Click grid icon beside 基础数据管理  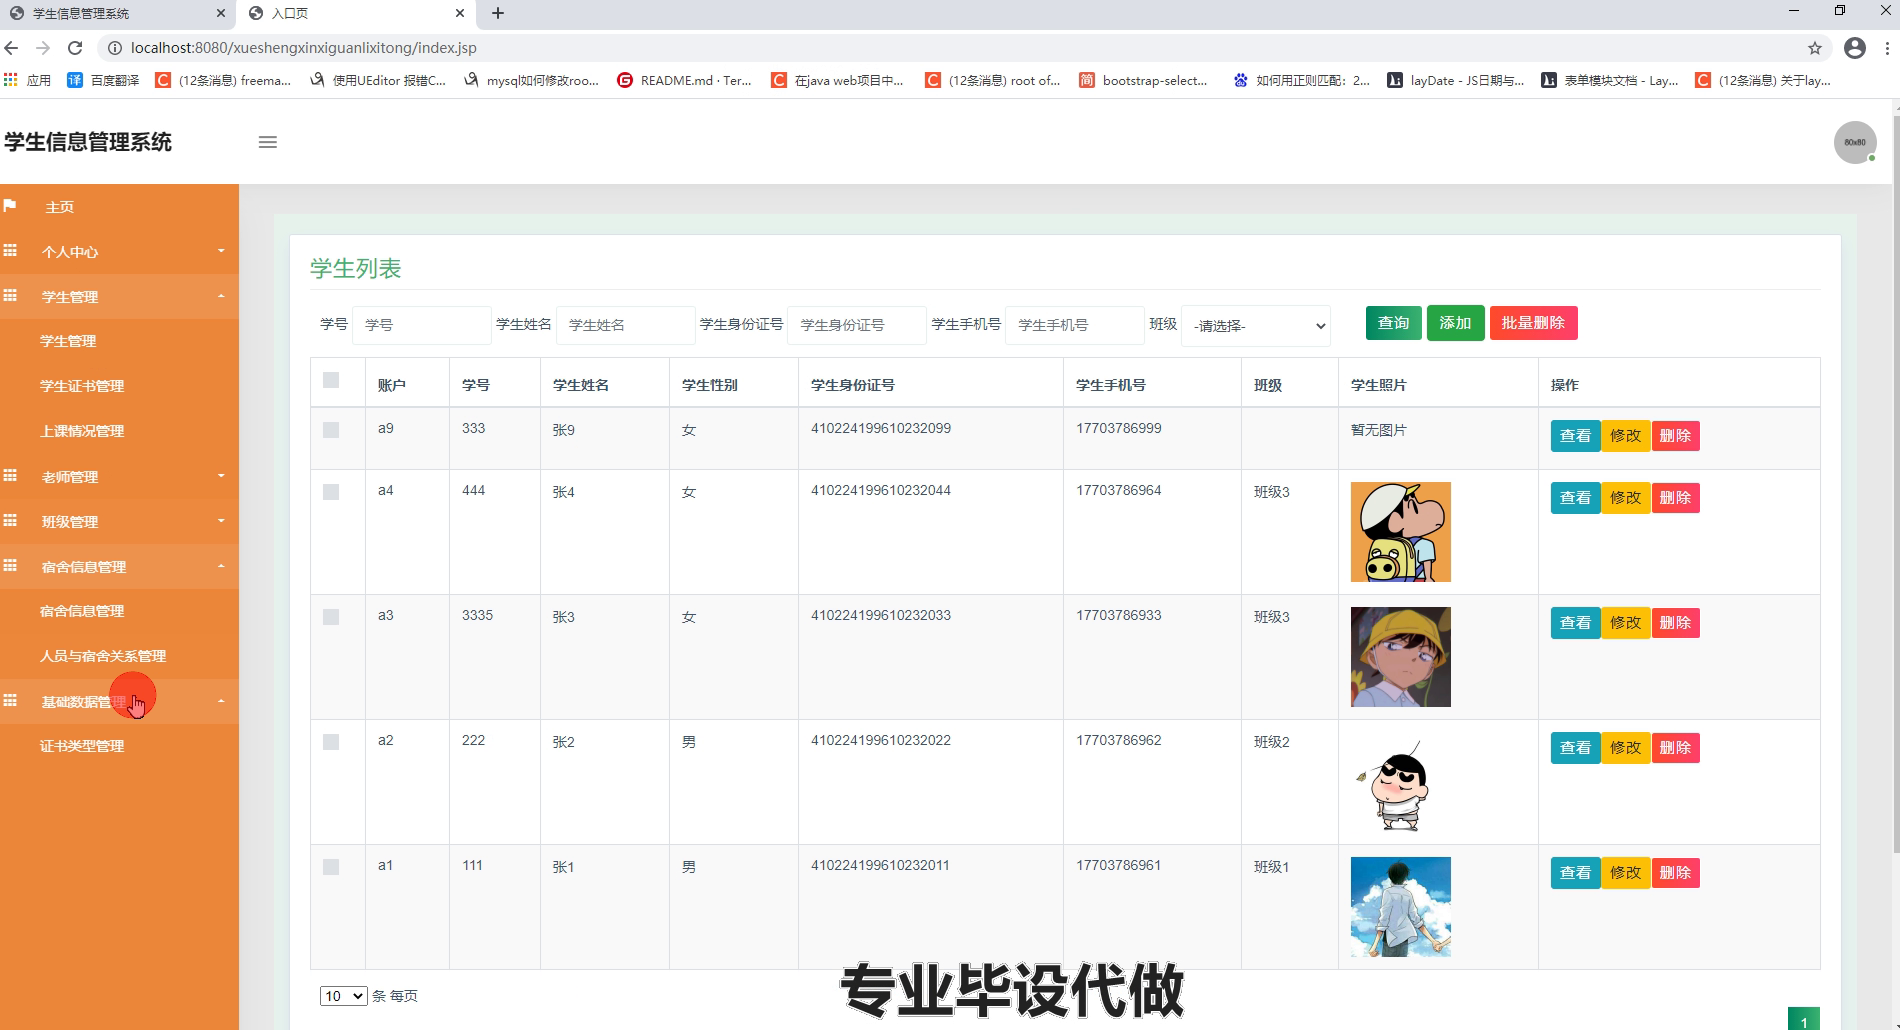coord(10,701)
